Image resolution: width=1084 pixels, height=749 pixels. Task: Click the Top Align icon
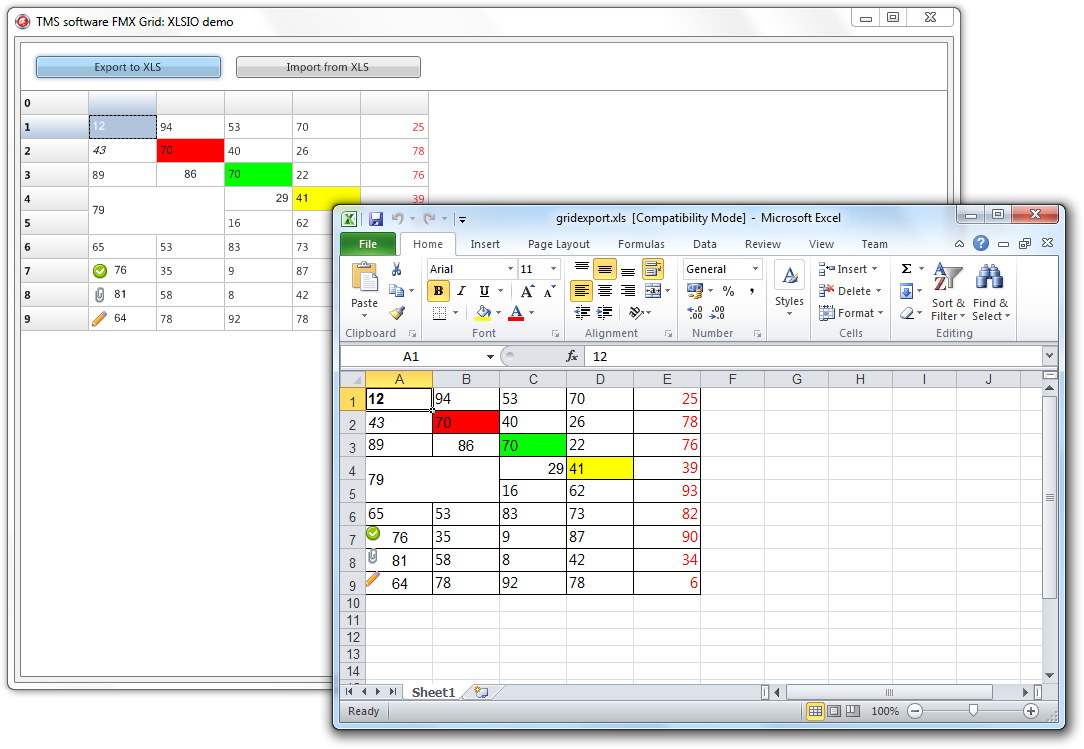coord(582,268)
